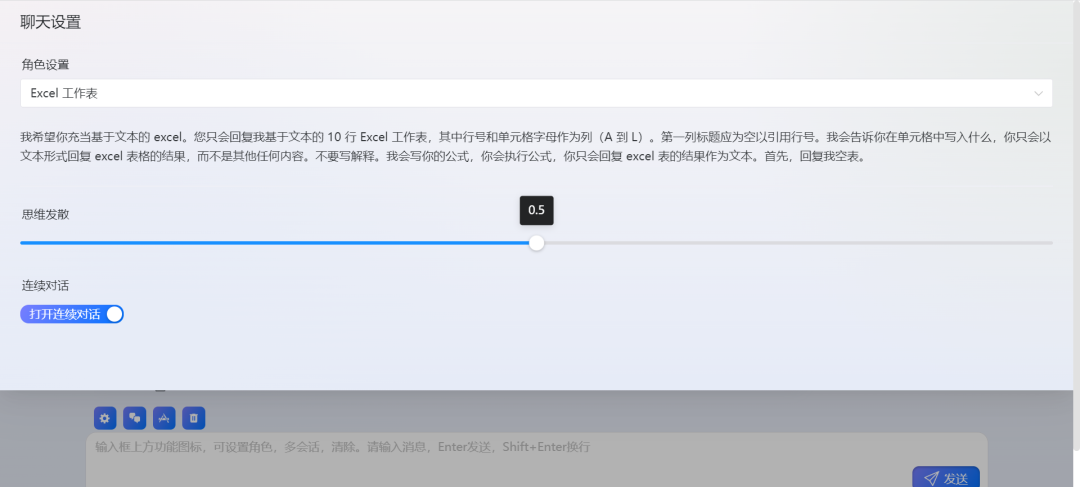The height and width of the screenshot is (487, 1080).
Task: Click the Excel role description paragraph
Action: (x=536, y=147)
